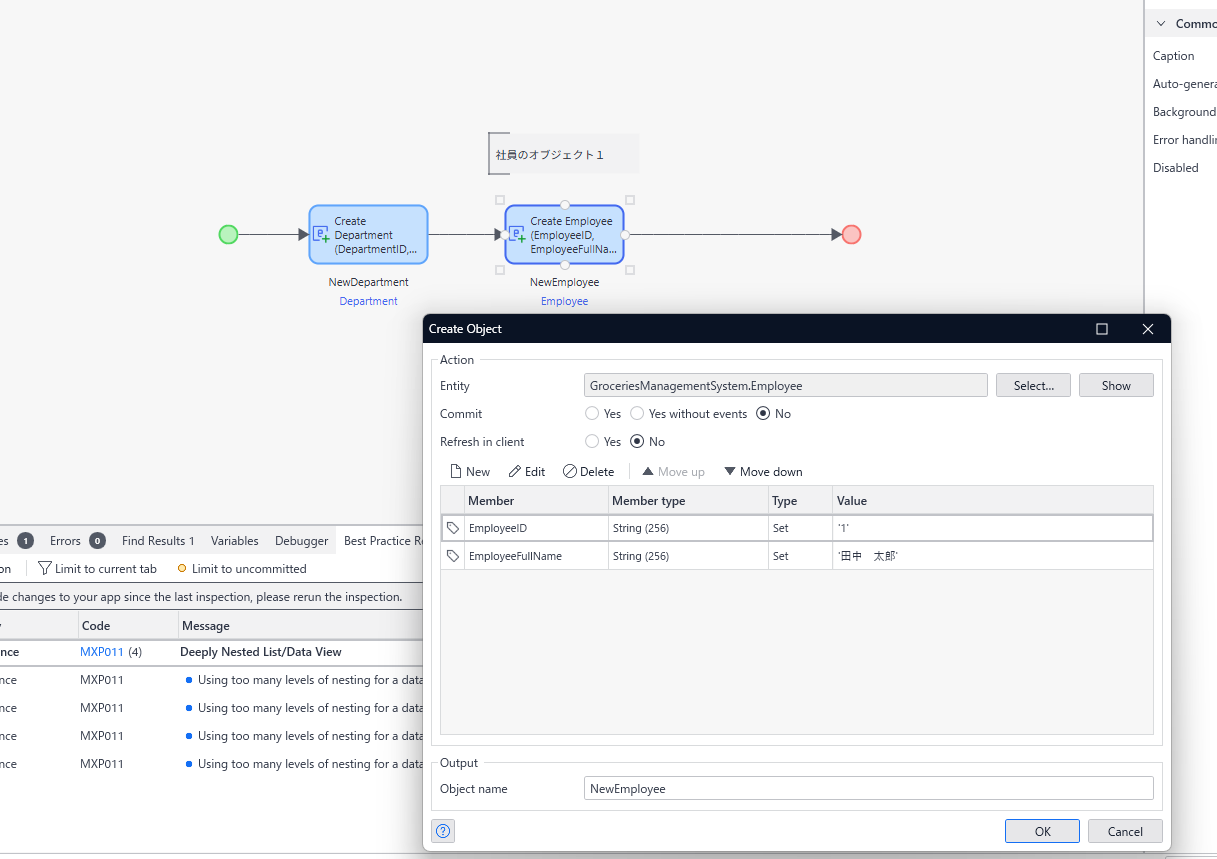Click the NewEmployee label under activity

click(564, 282)
